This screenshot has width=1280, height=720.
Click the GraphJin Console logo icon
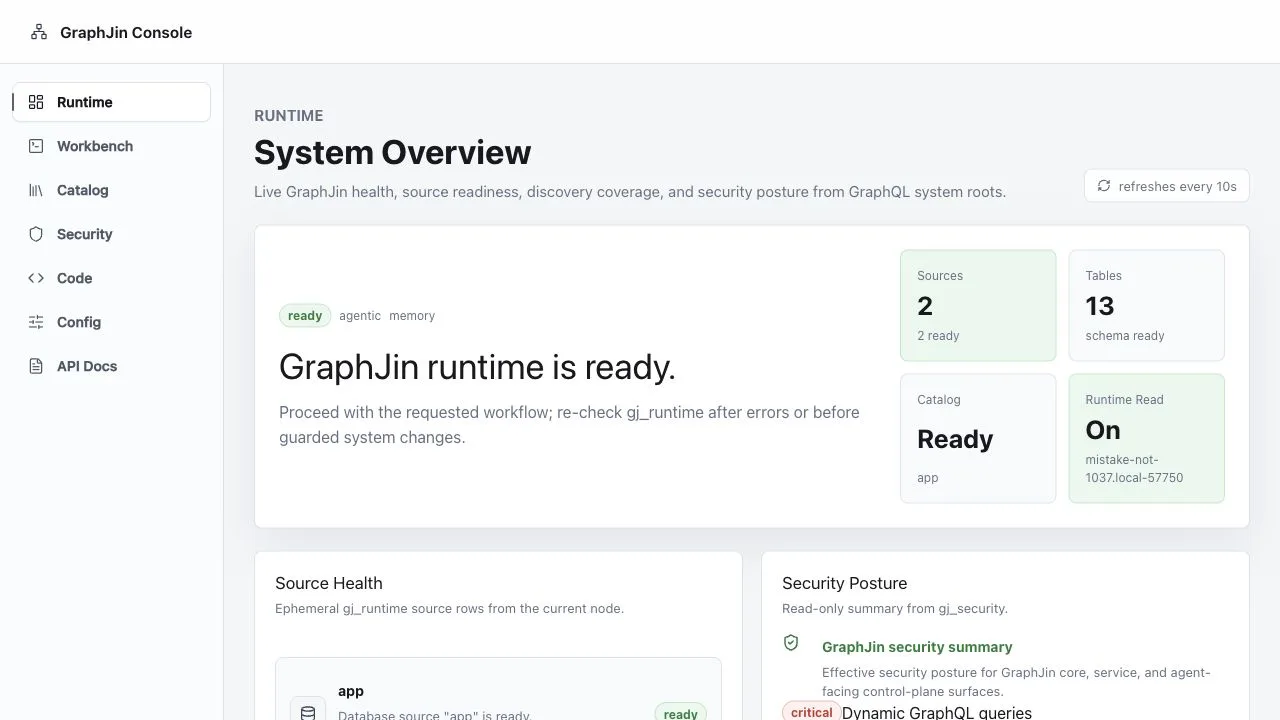39,32
